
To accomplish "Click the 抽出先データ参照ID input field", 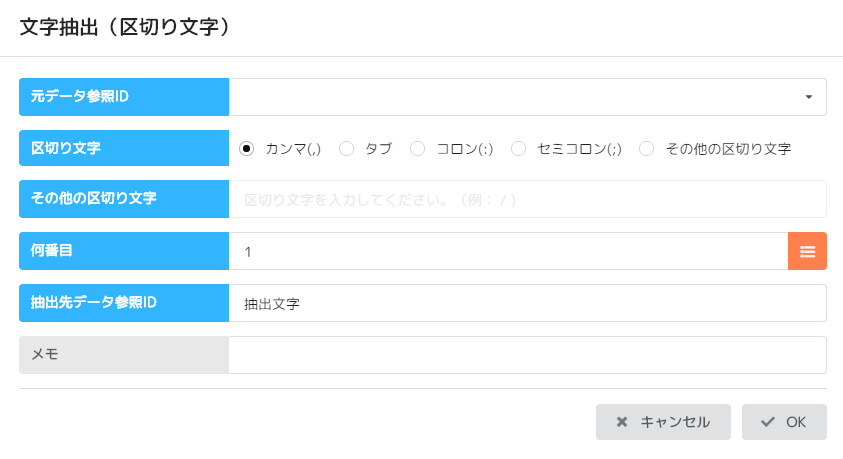I will (x=527, y=303).
